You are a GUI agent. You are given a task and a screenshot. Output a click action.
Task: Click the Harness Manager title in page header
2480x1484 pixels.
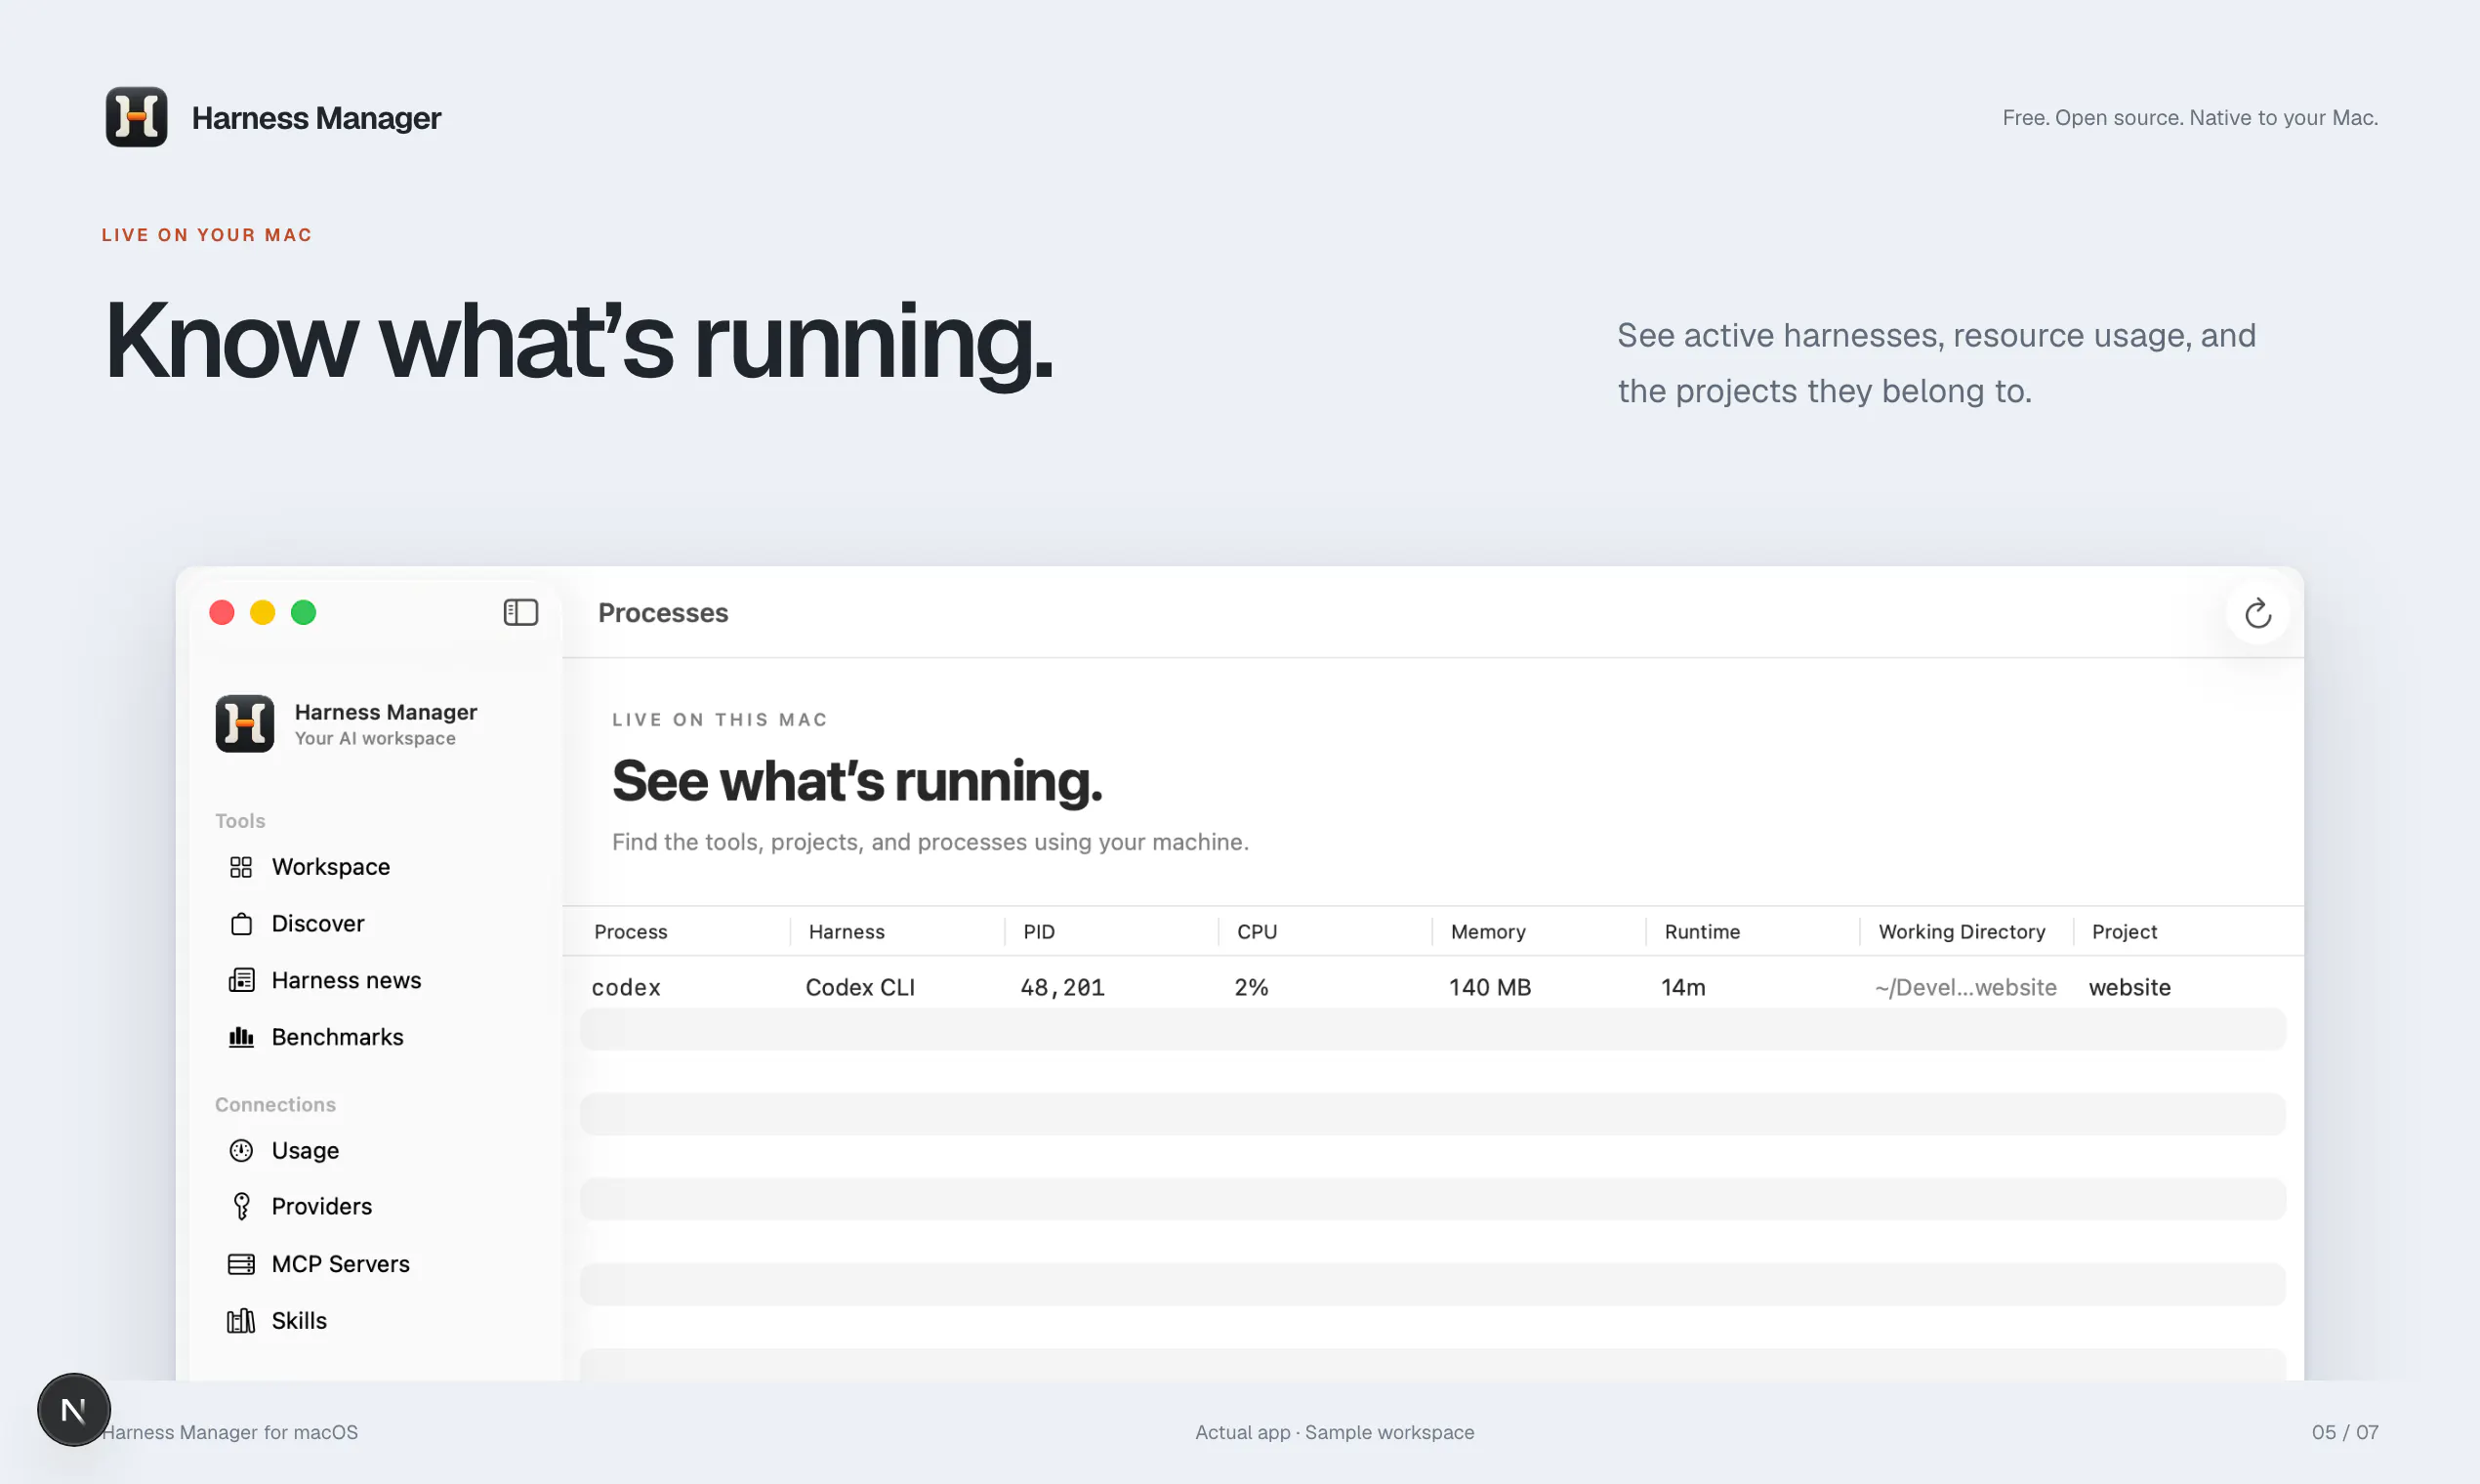pyautogui.click(x=316, y=118)
